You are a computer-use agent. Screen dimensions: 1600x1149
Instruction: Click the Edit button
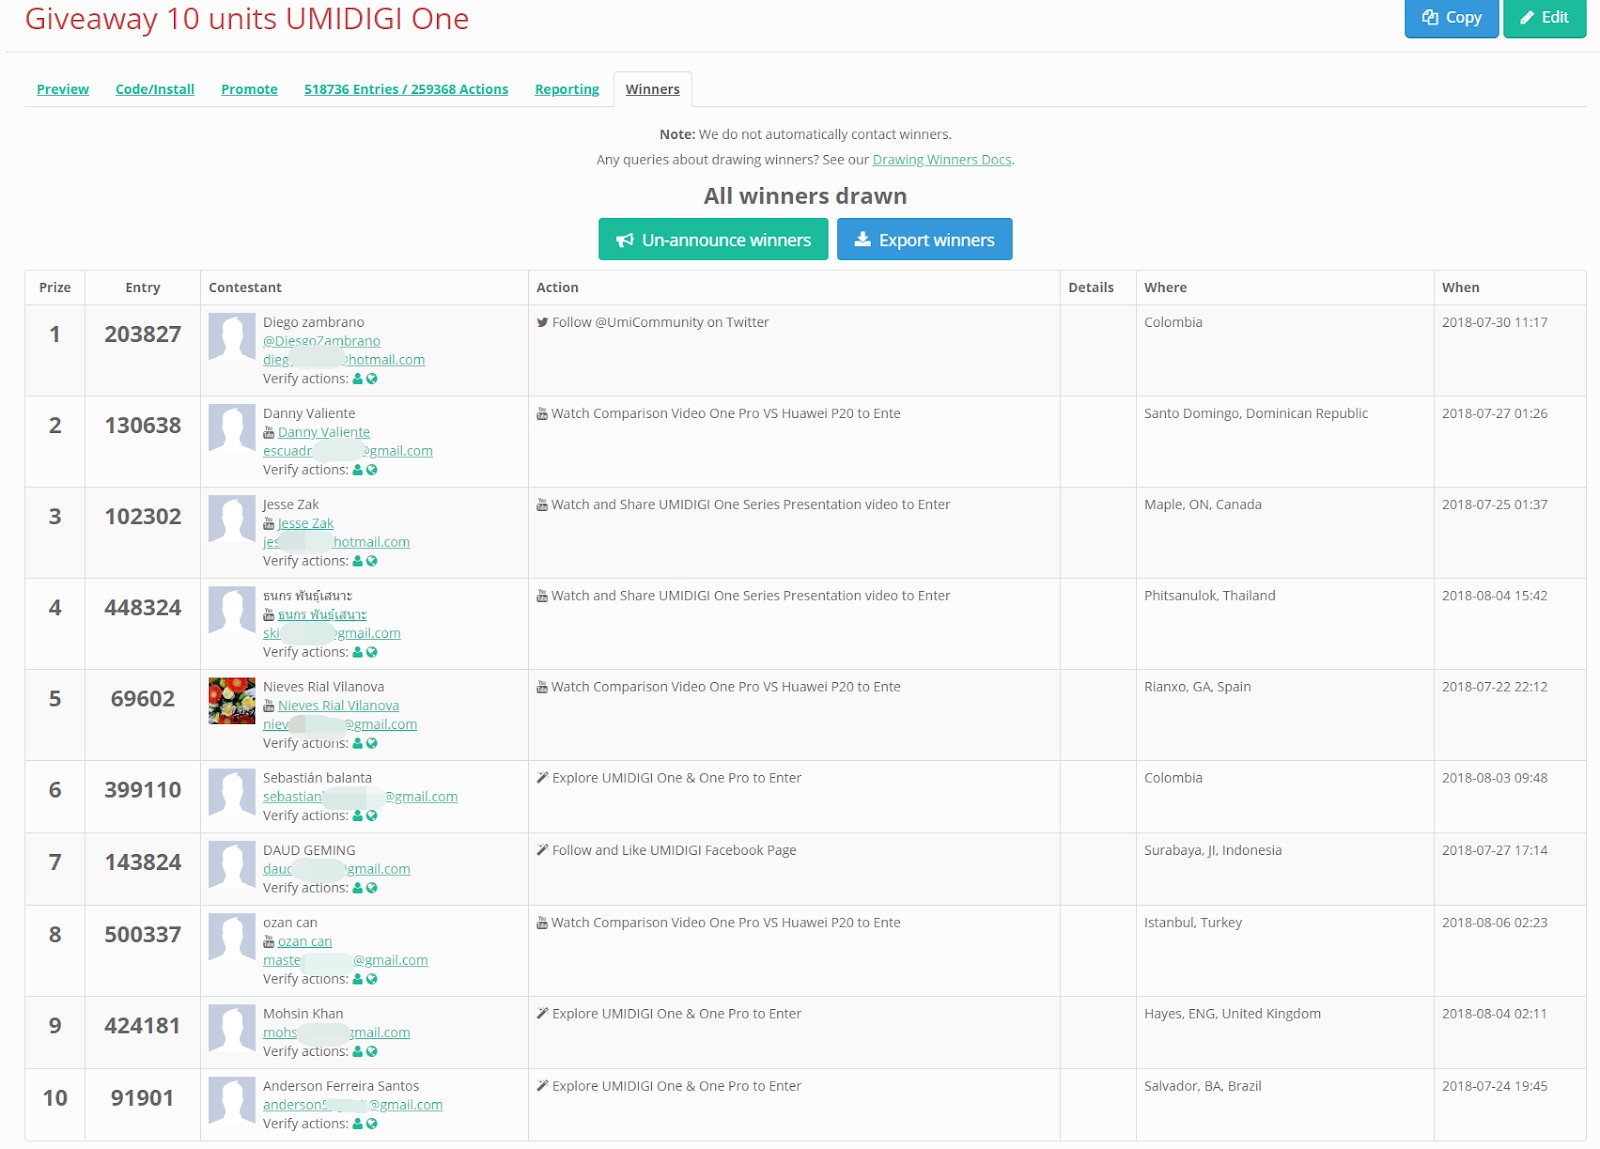tap(1544, 17)
